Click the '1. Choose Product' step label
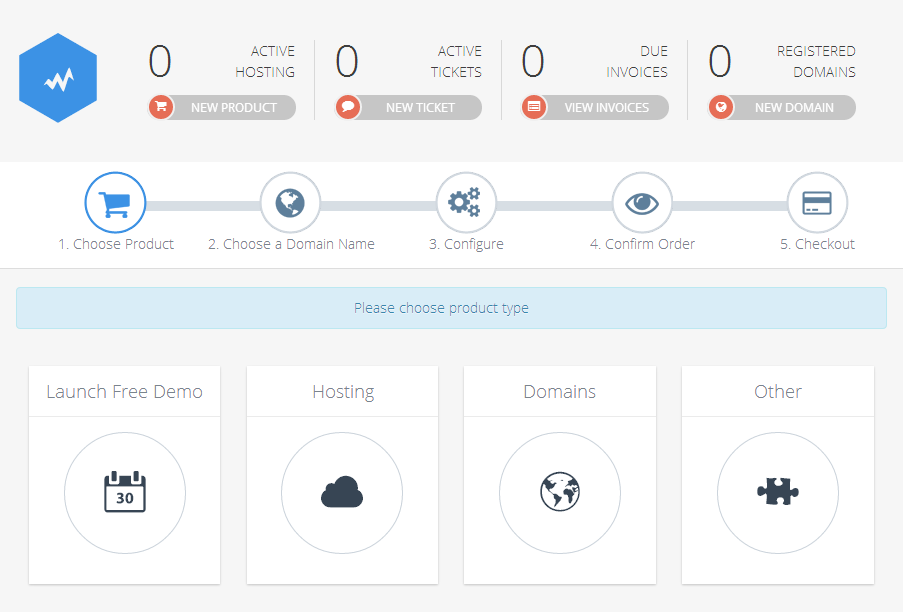903x612 pixels. pos(116,244)
